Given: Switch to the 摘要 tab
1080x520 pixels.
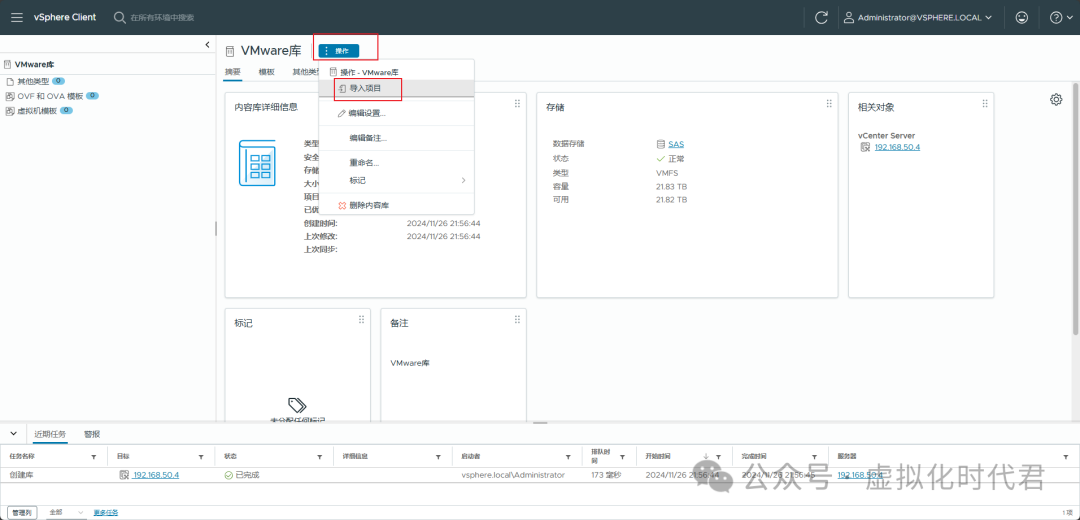Looking at the screenshot, I should (x=233, y=72).
